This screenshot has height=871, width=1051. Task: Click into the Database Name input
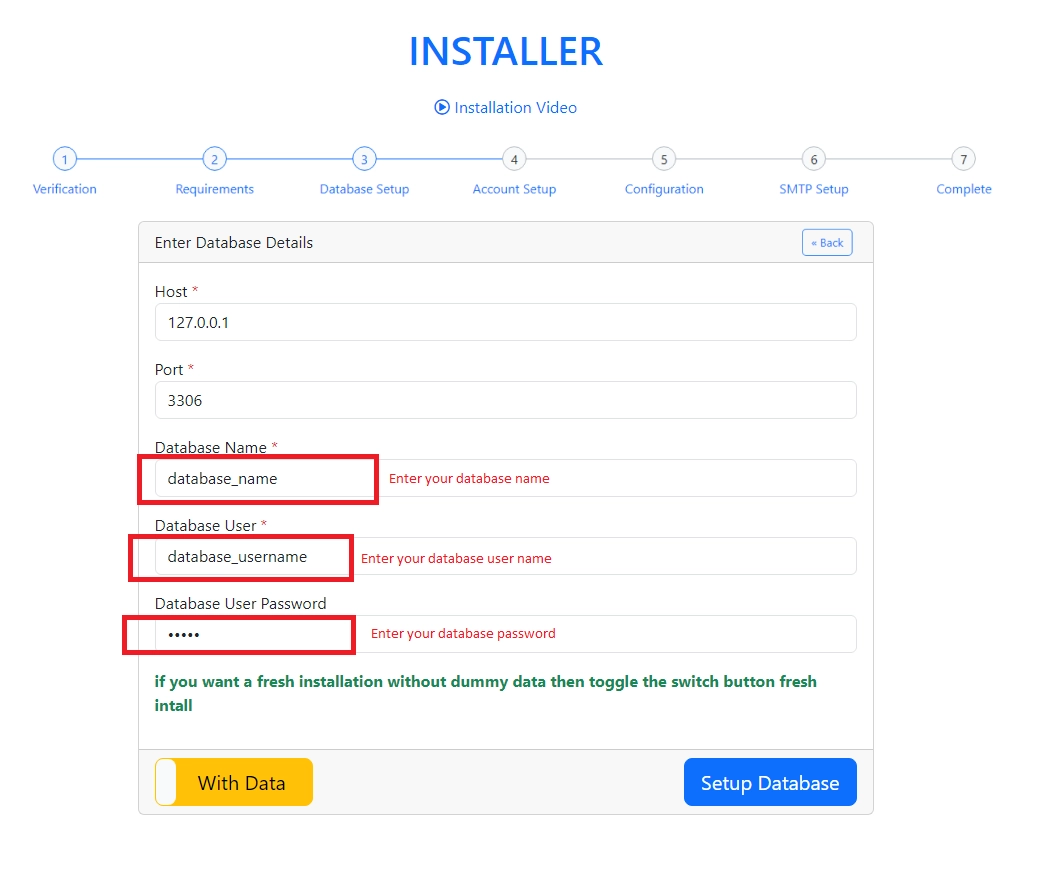pos(505,478)
